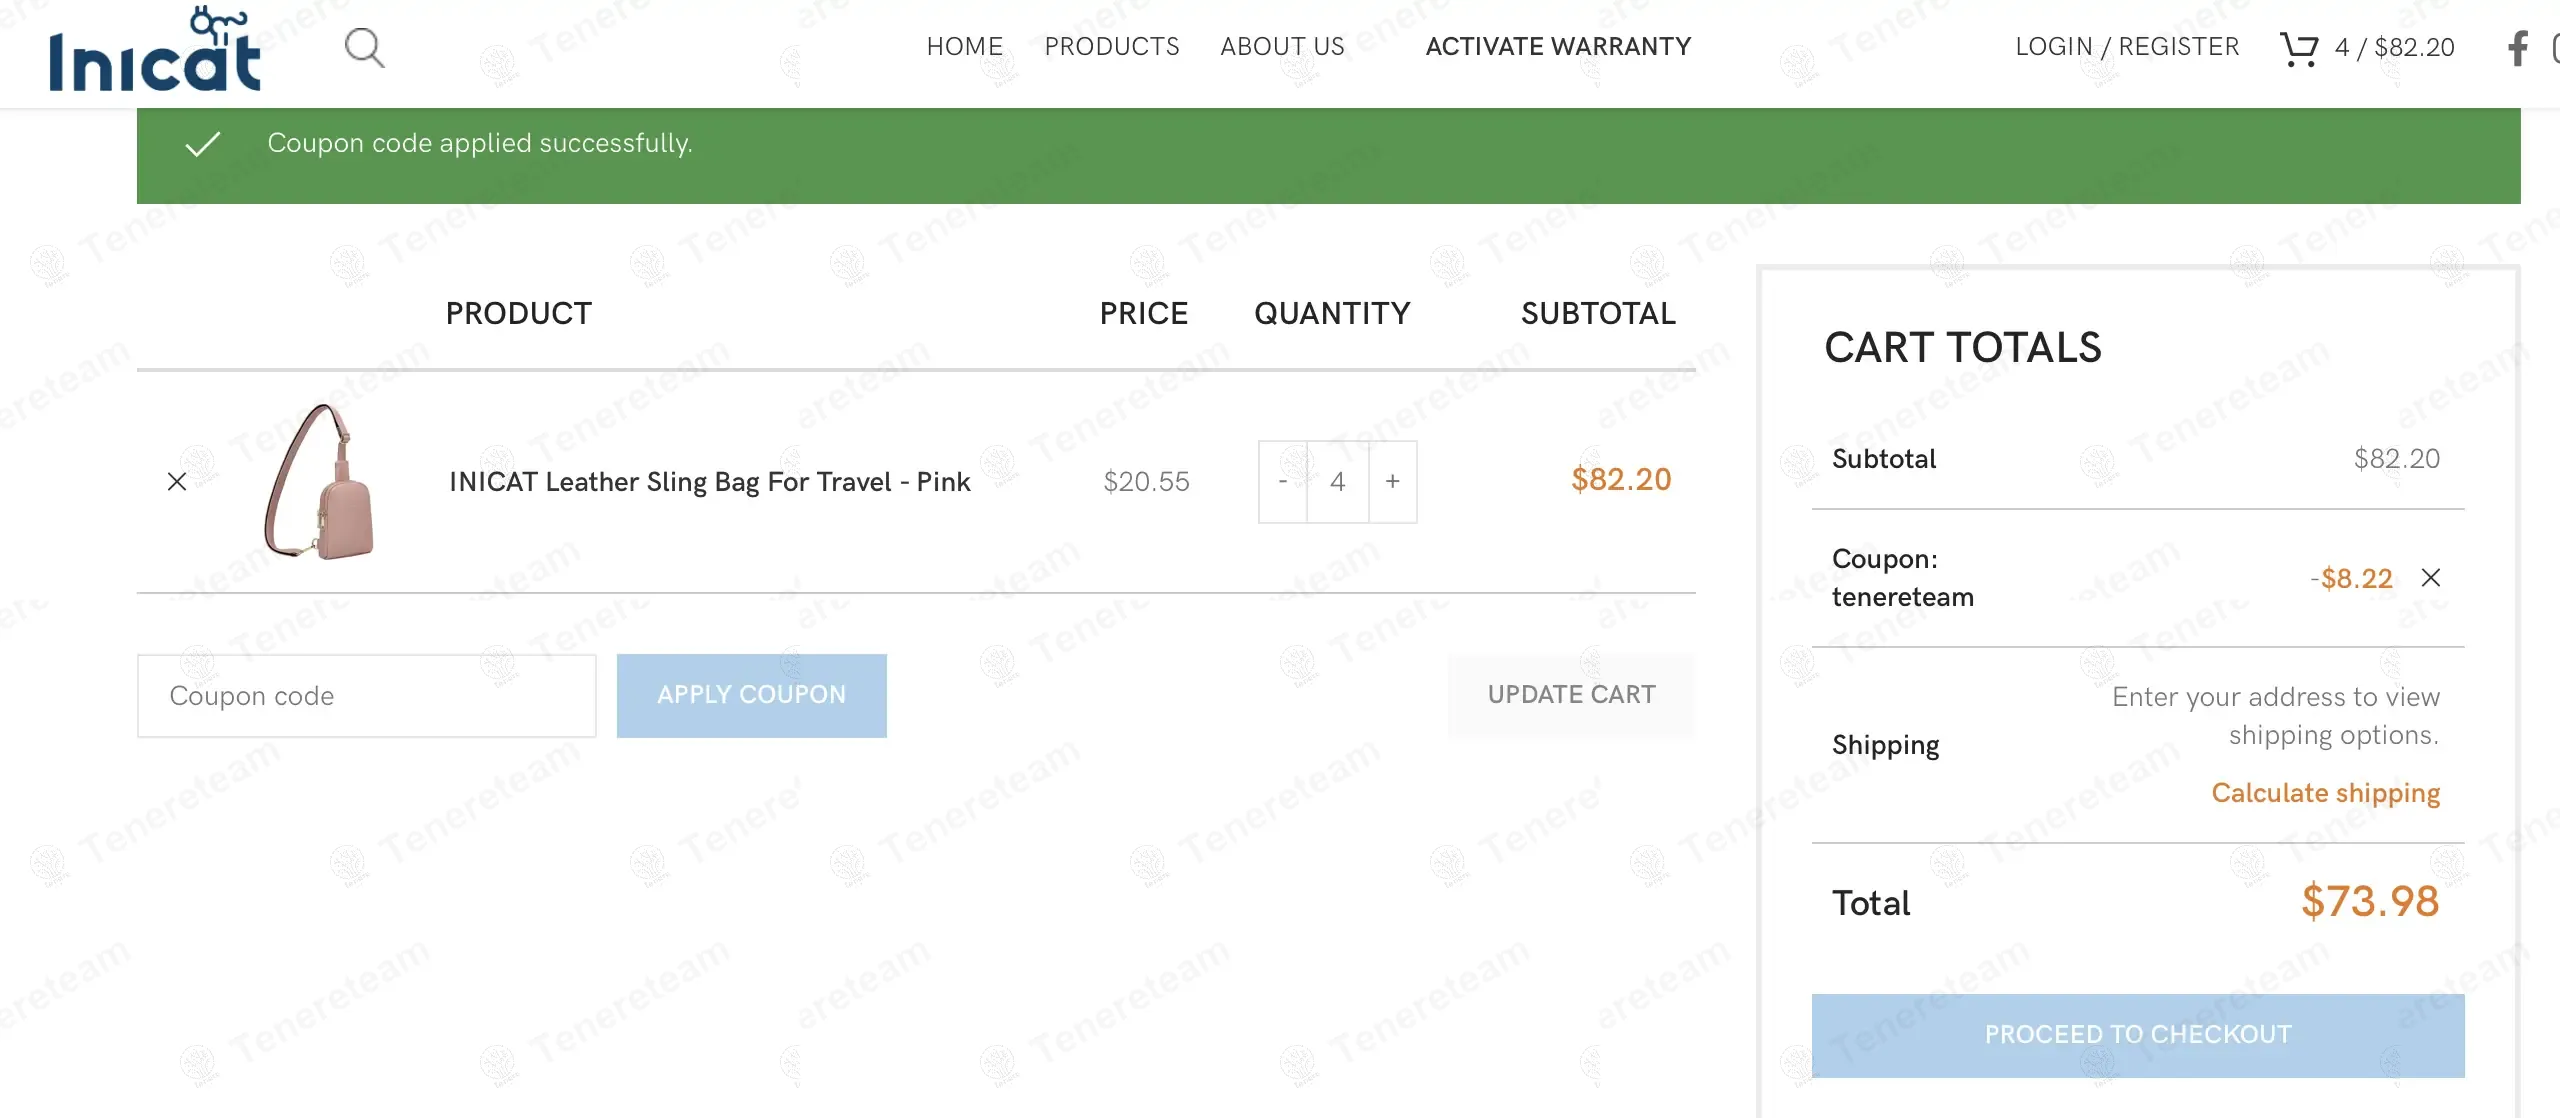This screenshot has width=2560, height=1118.
Task: Click the QUANTITY column header
Action: 1332,314
